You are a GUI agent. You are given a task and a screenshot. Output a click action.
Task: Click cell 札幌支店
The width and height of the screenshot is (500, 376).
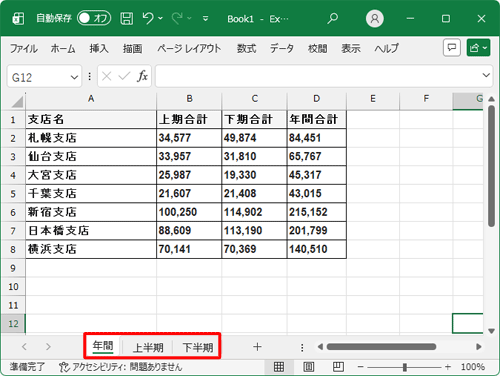[x=91, y=138]
